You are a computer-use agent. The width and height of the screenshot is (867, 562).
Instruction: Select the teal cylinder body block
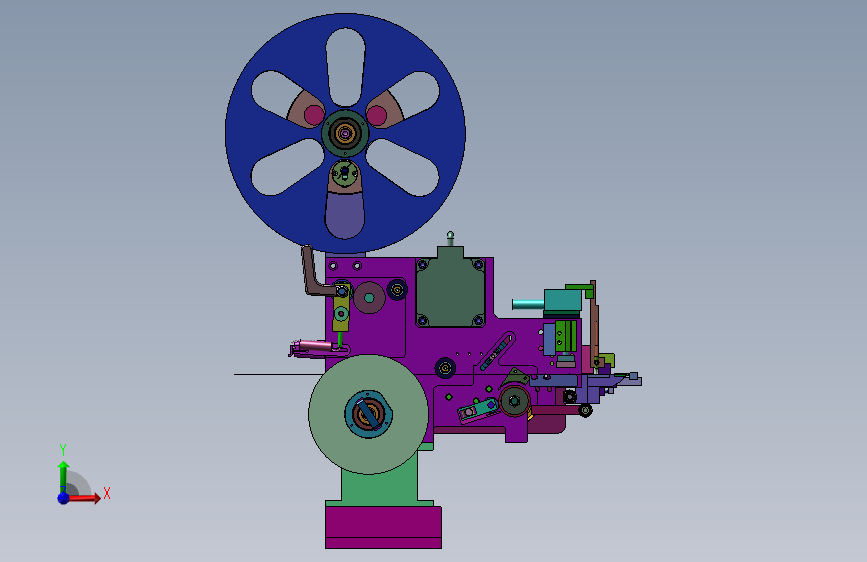coord(563,300)
